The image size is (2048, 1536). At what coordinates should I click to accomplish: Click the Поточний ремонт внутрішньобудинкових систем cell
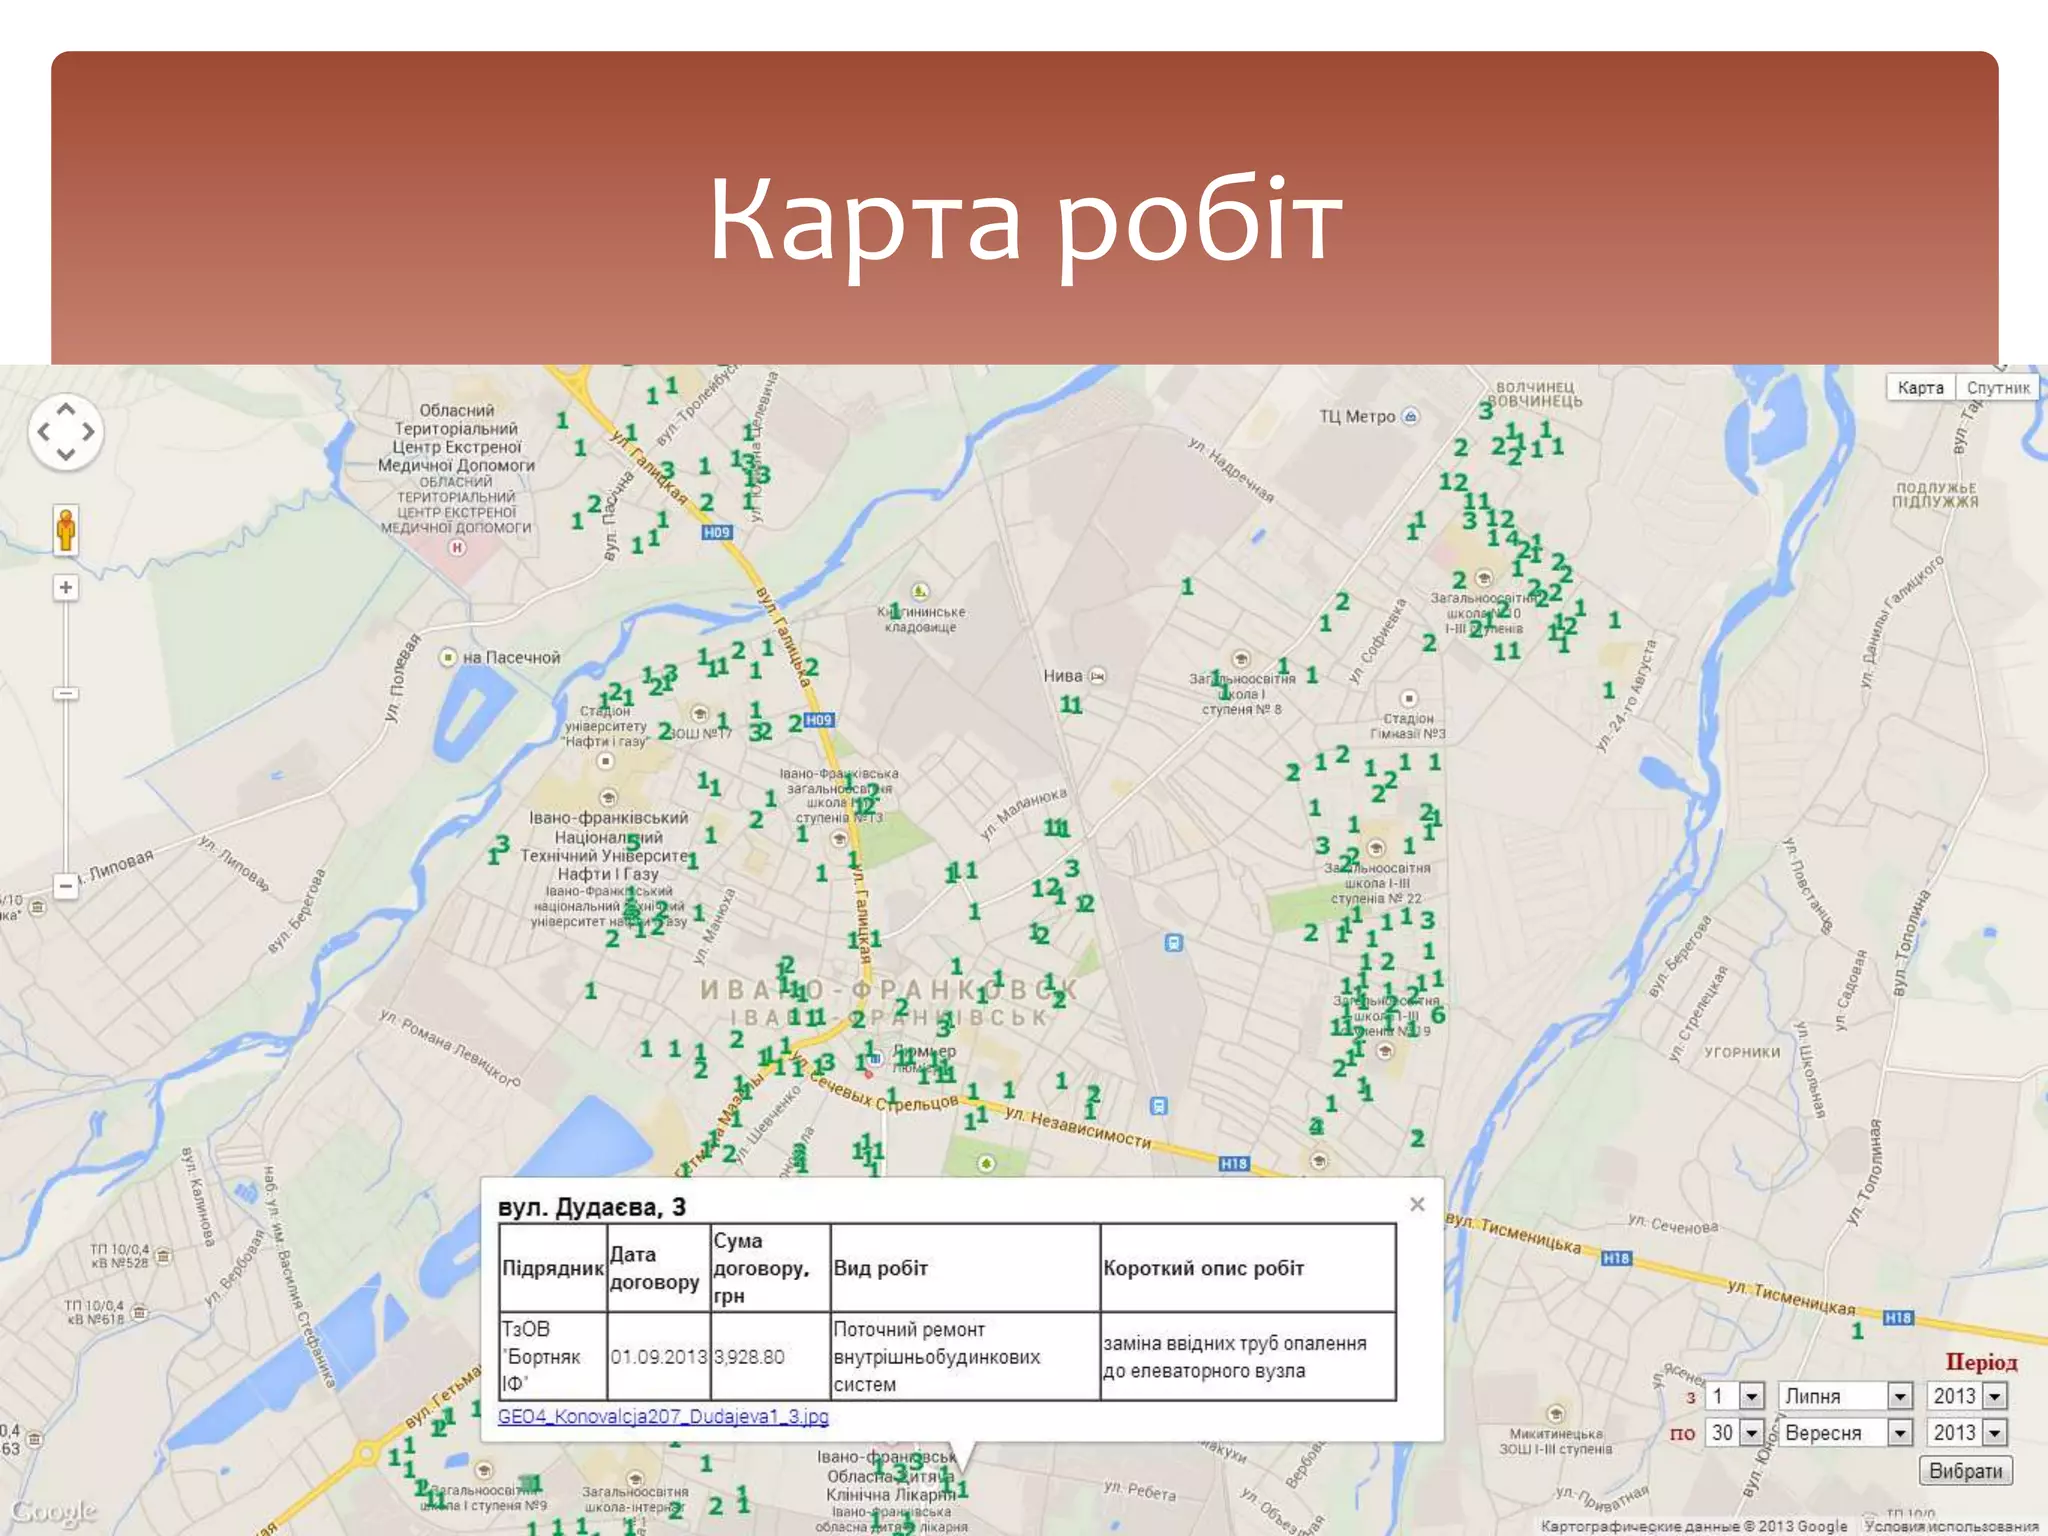[965, 1356]
